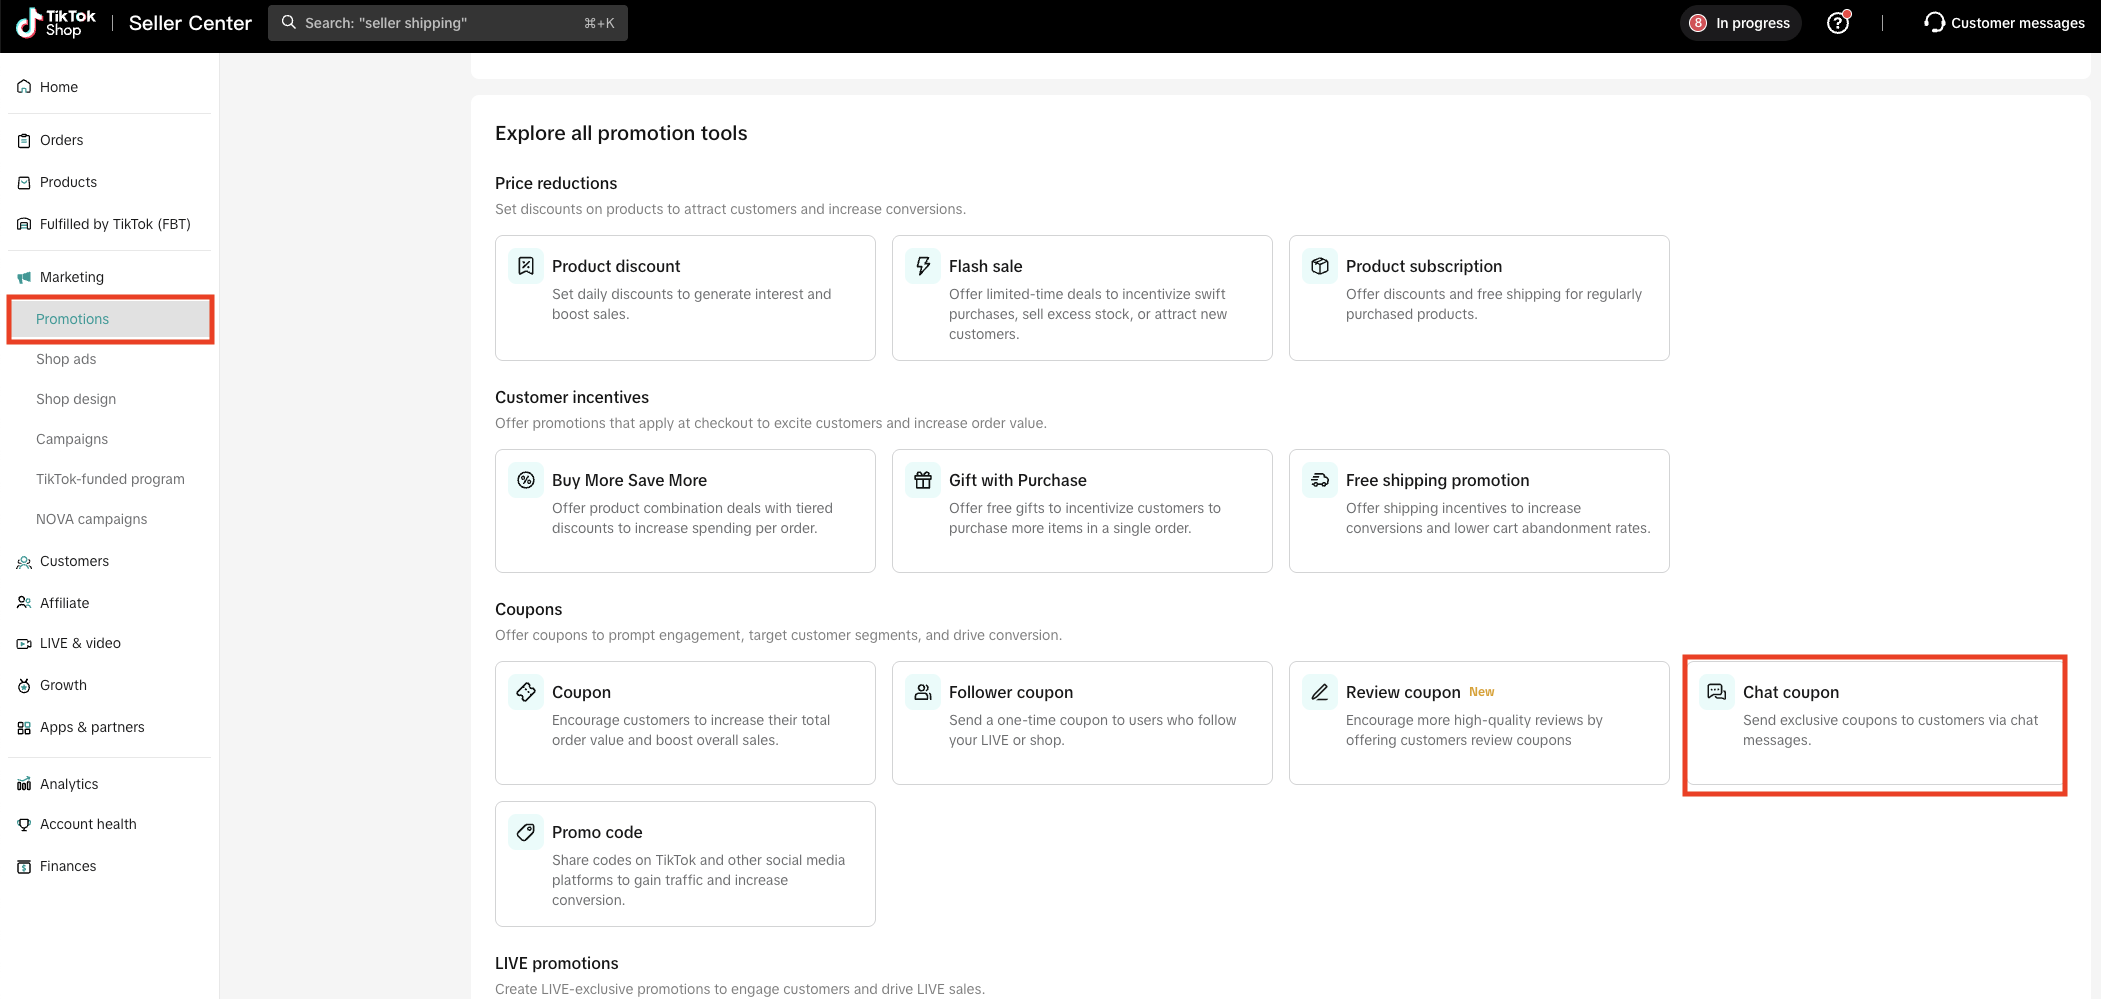The width and height of the screenshot is (2101, 999).
Task: Open the Analytics sidebar item
Action: (69, 784)
